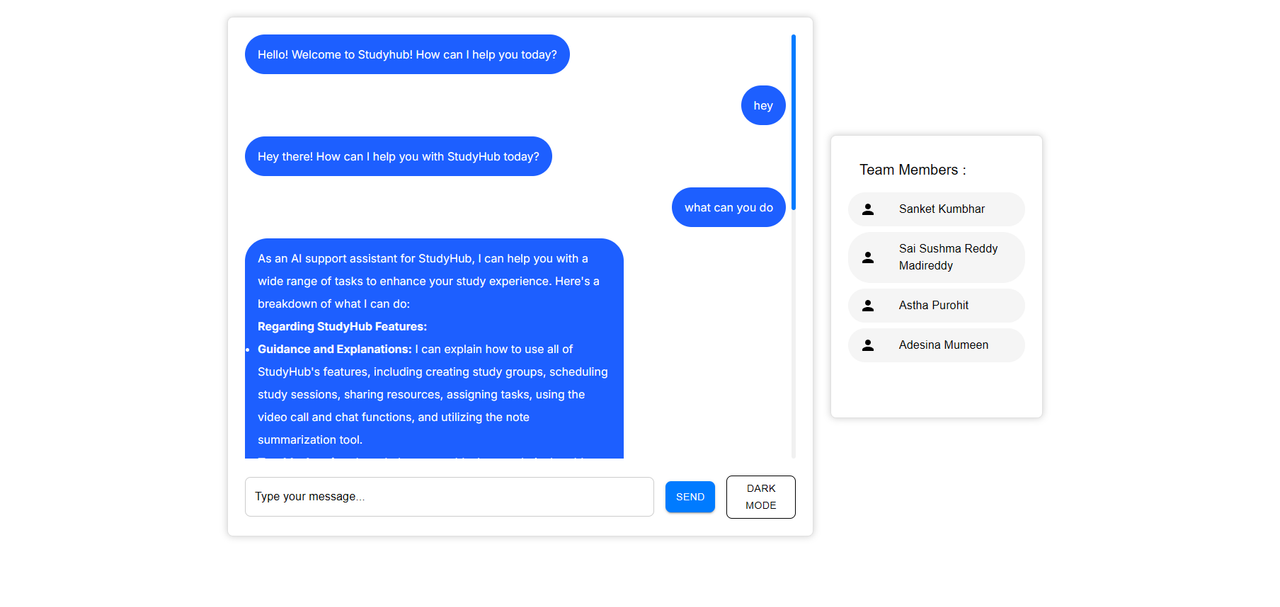The width and height of the screenshot is (1280, 607).
Task: Click the user message bubble 'hey'
Action: click(x=763, y=105)
